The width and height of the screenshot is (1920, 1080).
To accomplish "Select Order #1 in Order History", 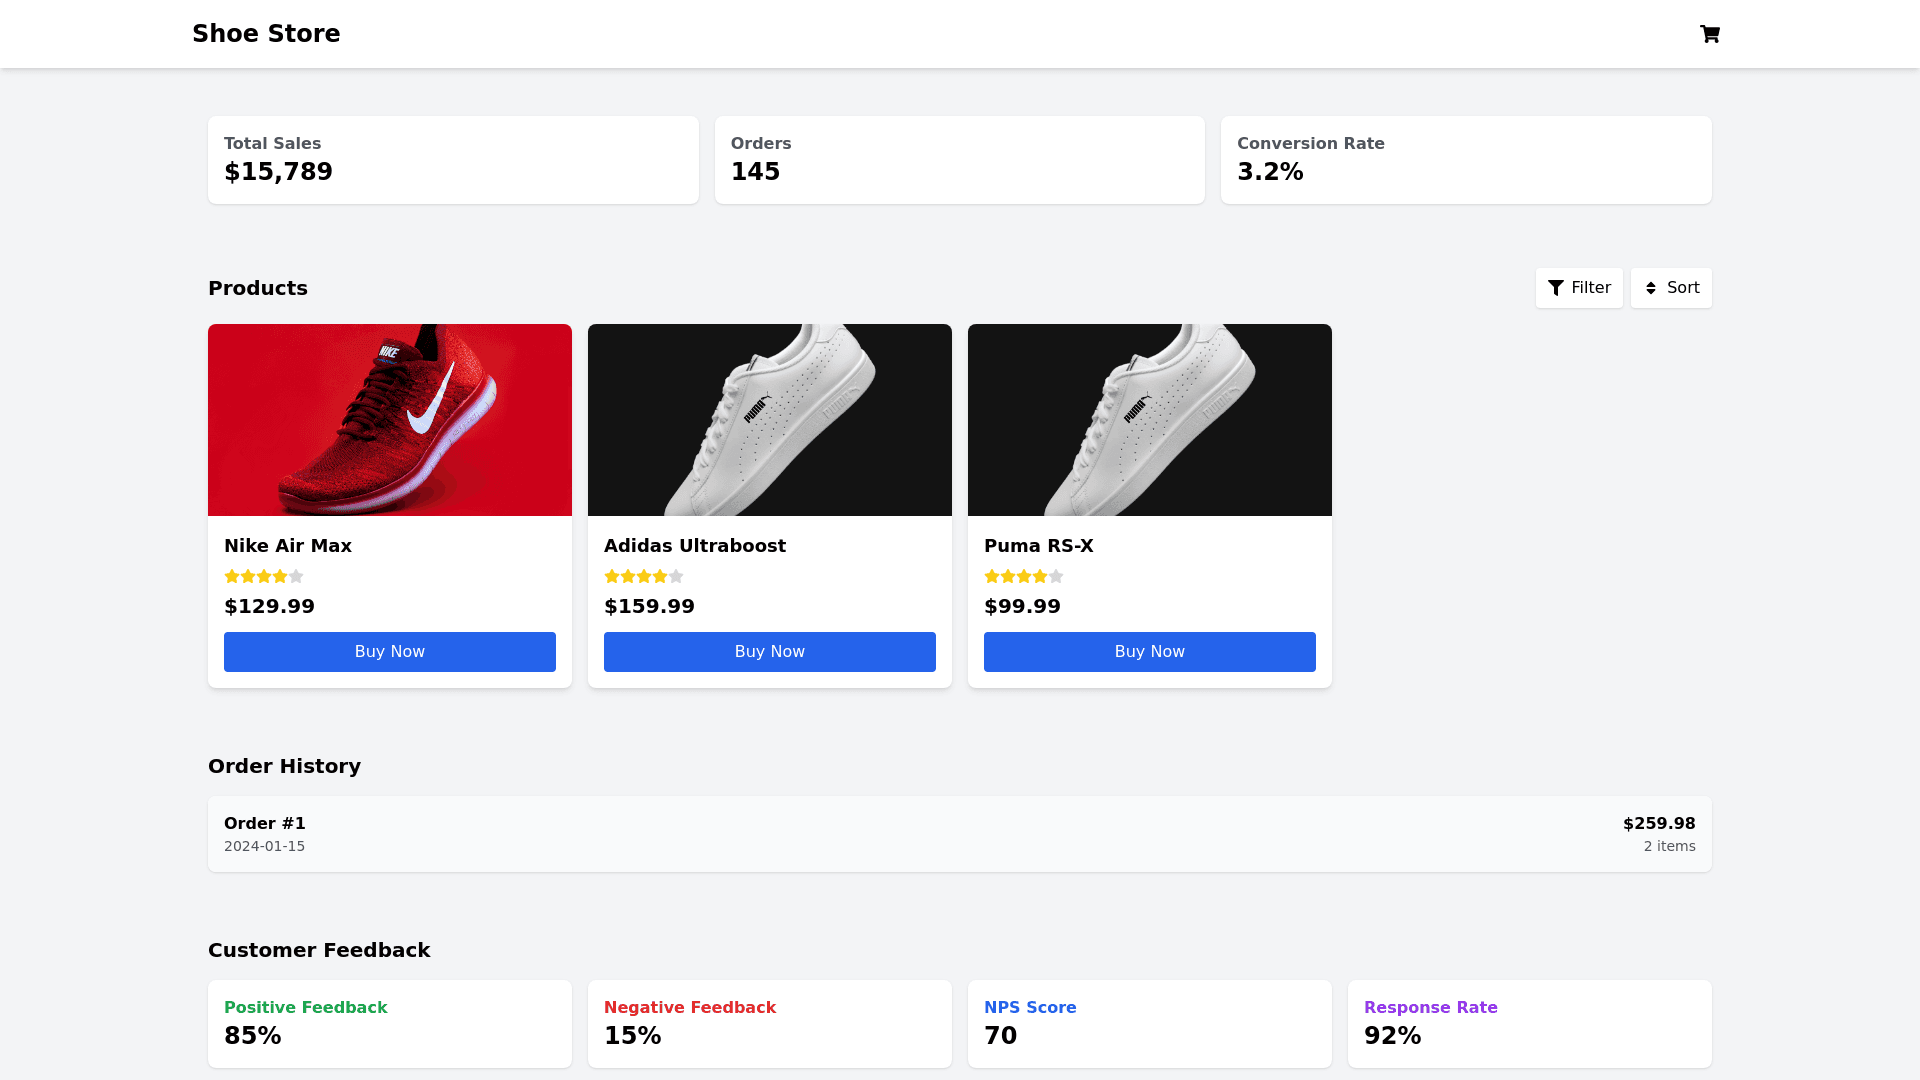I will pos(960,834).
